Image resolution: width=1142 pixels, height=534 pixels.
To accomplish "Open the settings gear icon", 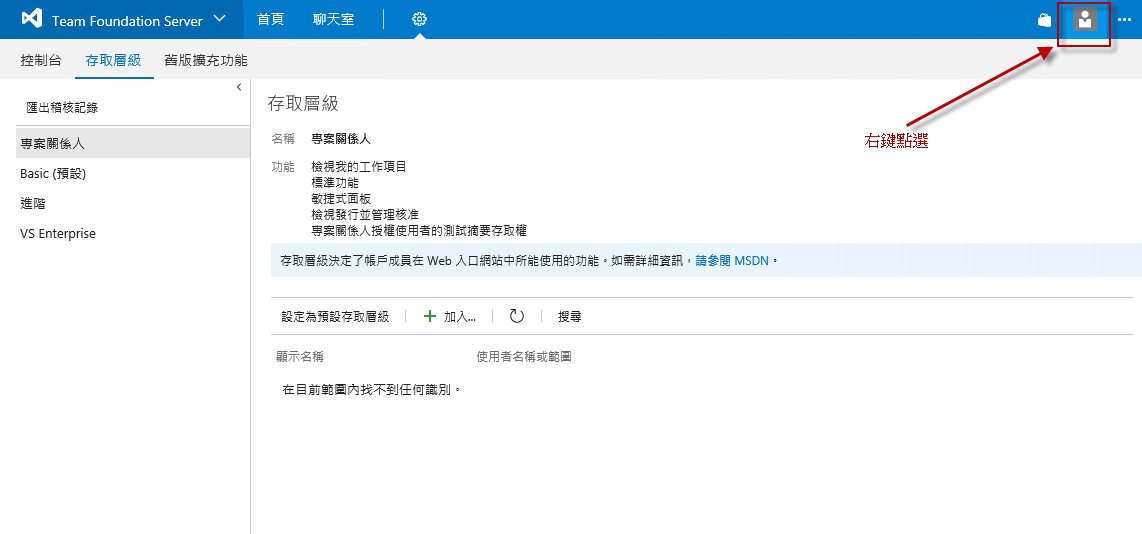I will click(419, 20).
